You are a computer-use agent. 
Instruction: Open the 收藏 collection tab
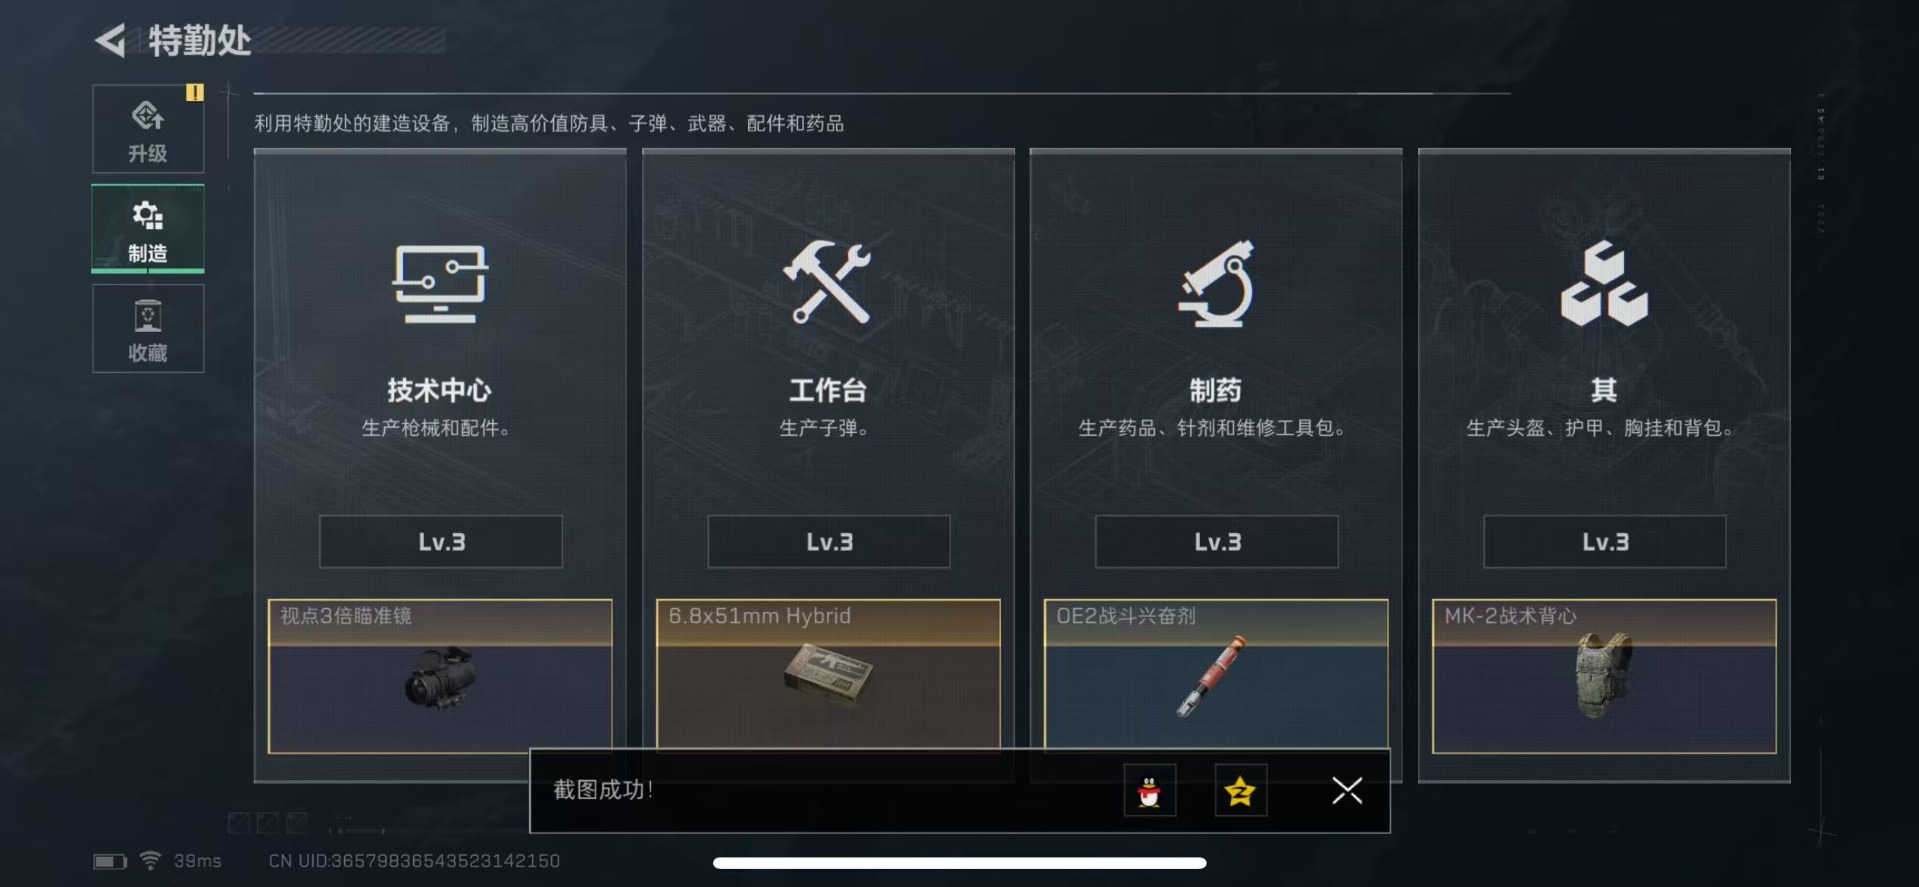(x=148, y=328)
